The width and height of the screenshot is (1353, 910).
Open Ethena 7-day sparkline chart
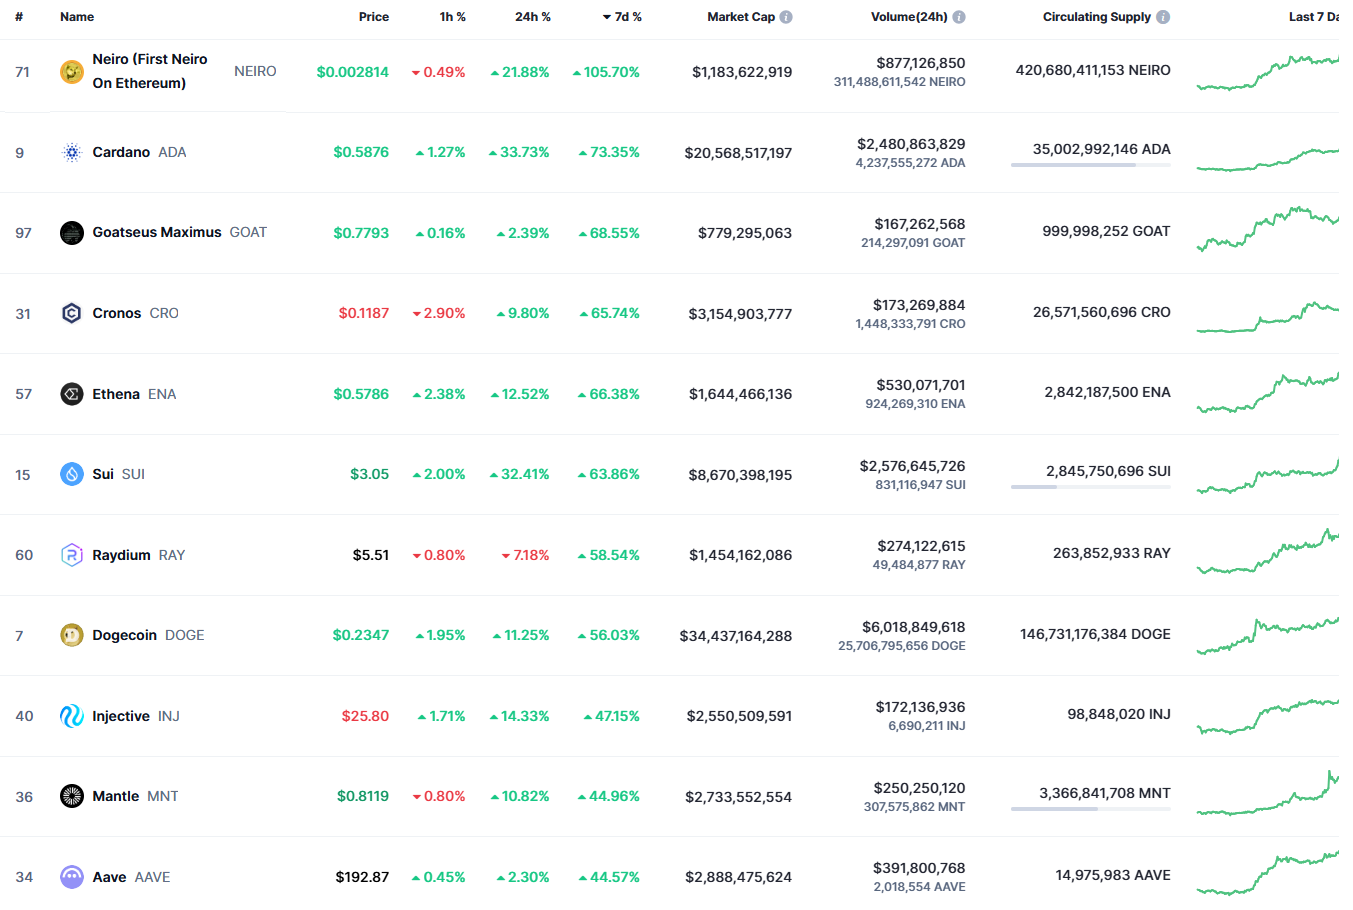[1267, 392]
